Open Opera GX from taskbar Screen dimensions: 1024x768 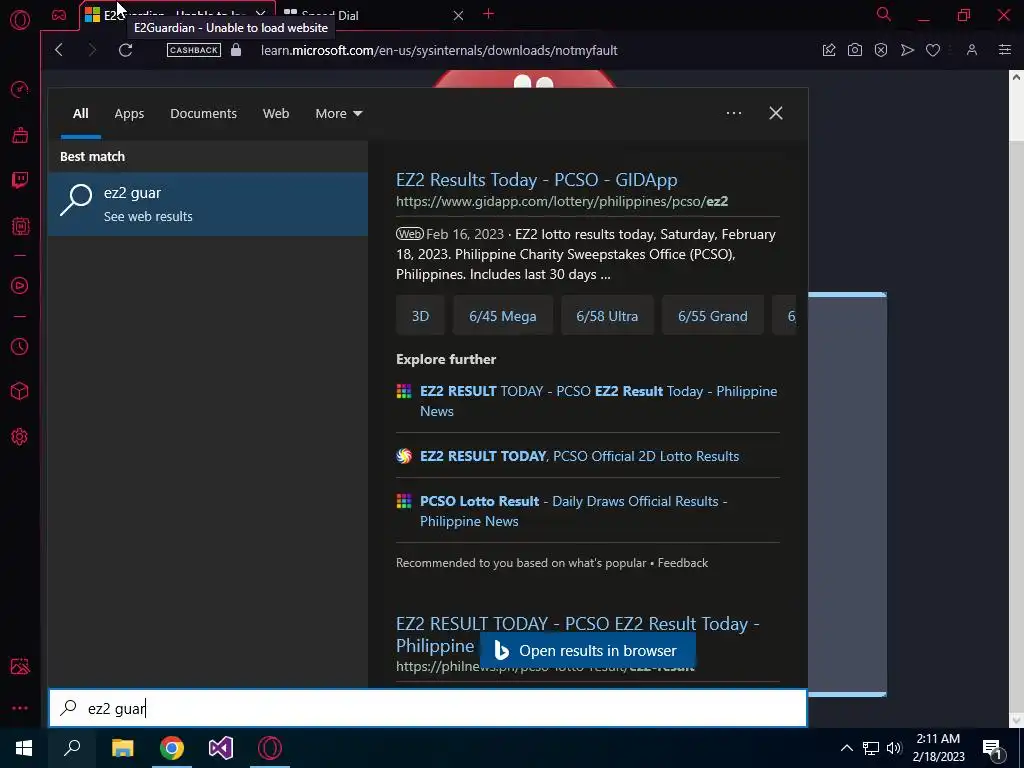click(x=270, y=748)
